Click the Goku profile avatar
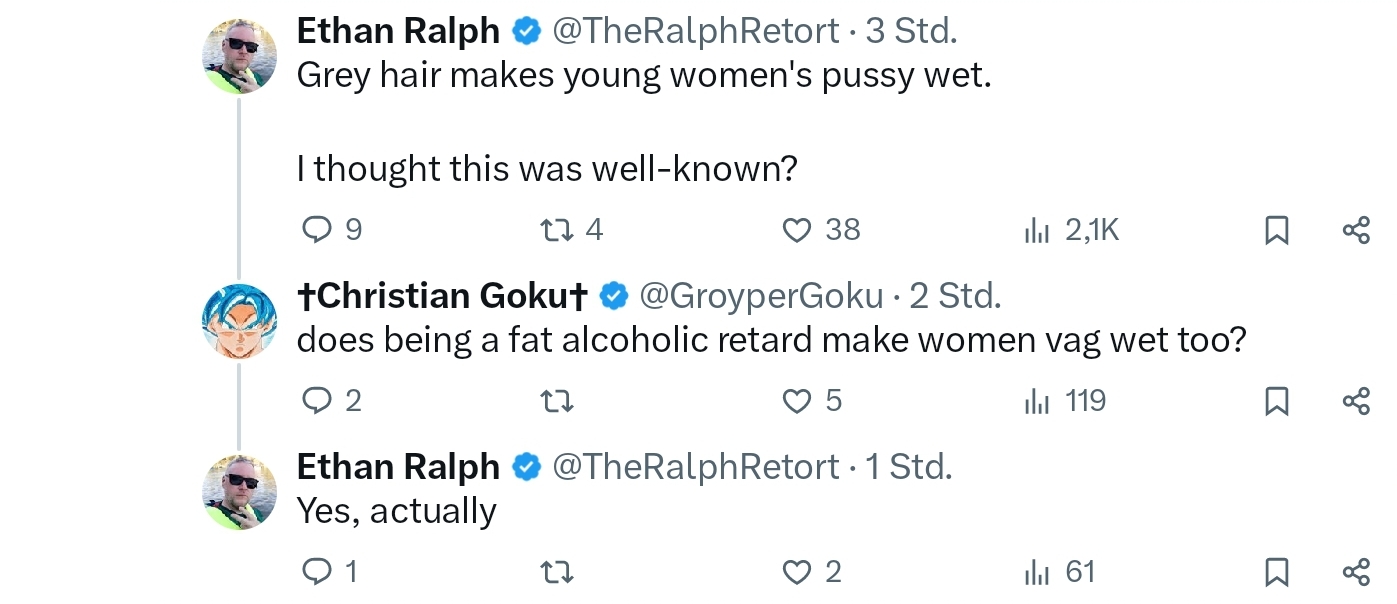The height and width of the screenshot is (604, 1397). tap(240, 320)
